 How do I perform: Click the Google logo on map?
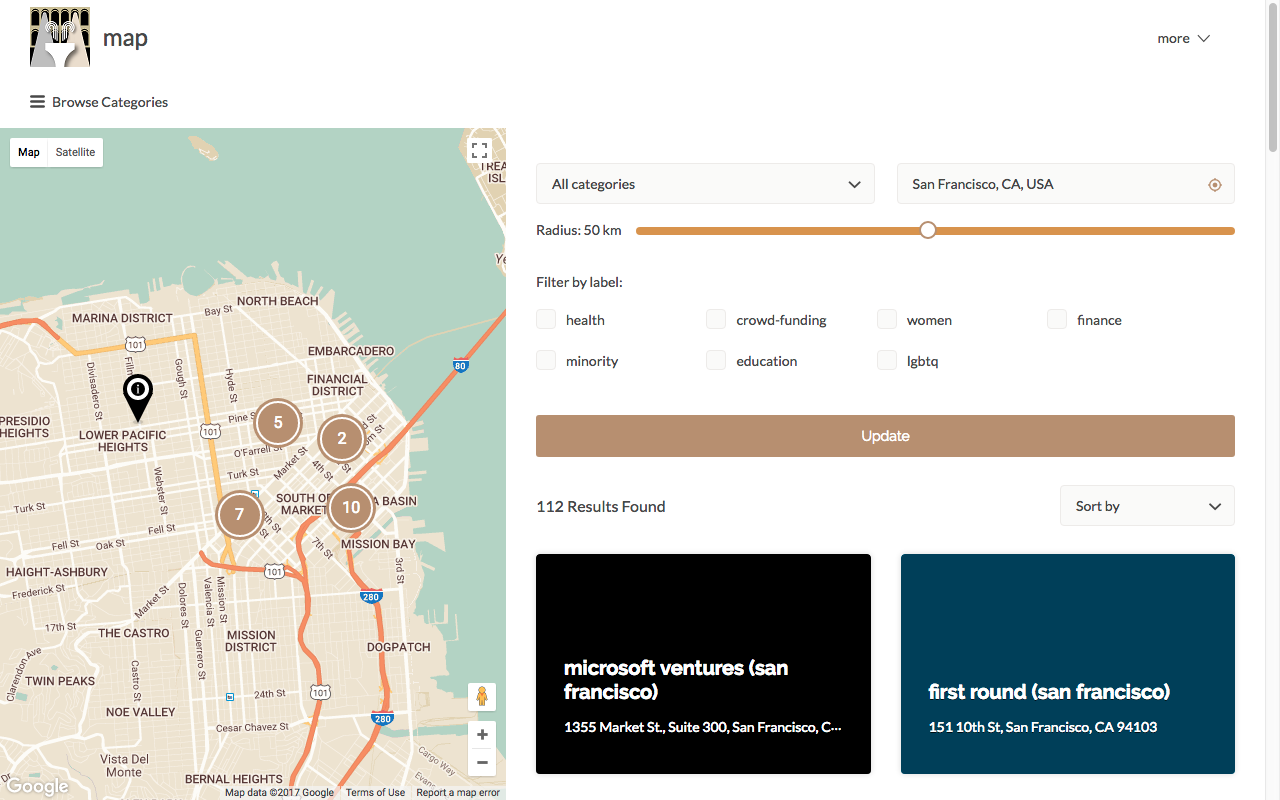tap(37, 786)
